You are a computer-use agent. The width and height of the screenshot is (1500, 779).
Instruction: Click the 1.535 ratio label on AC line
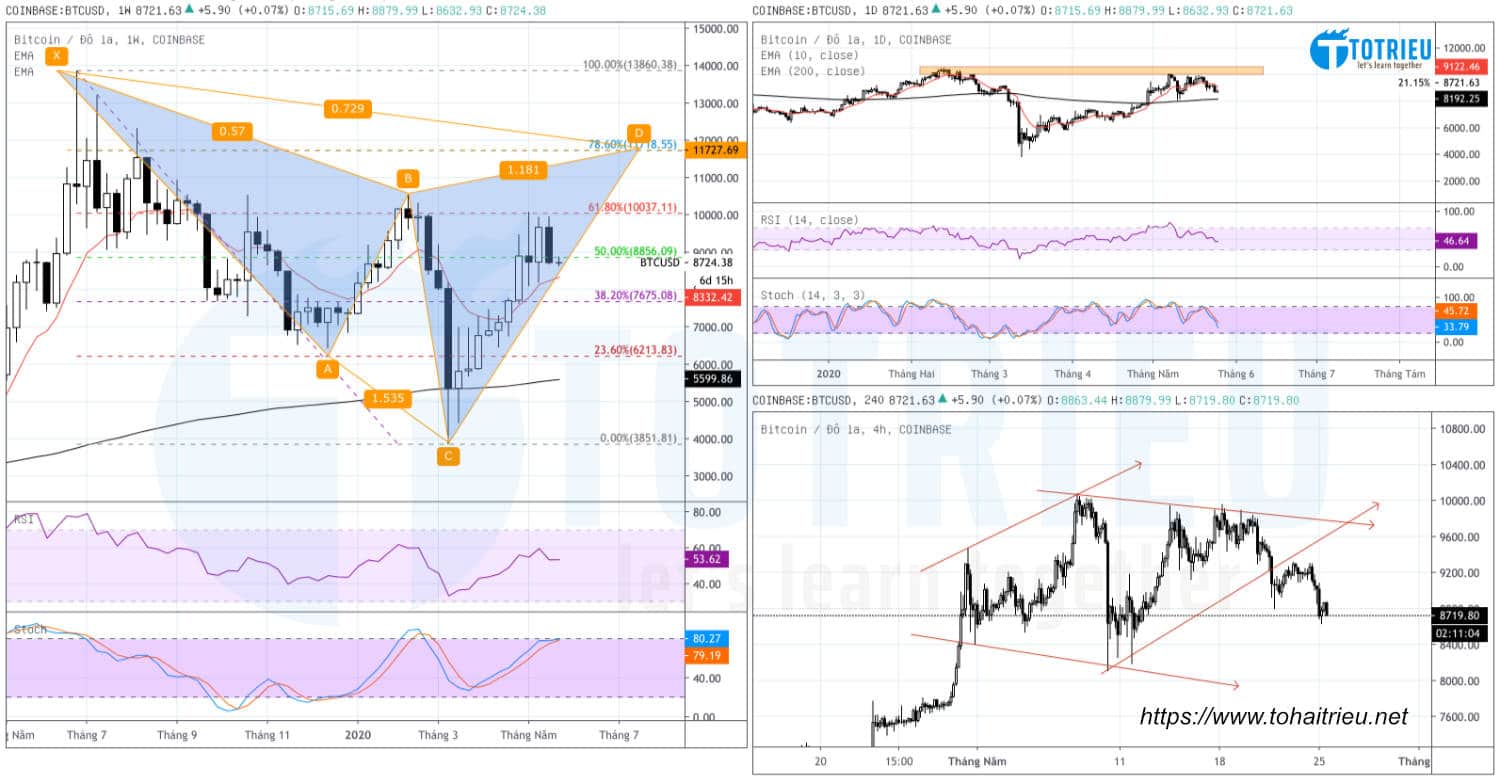coord(387,398)
